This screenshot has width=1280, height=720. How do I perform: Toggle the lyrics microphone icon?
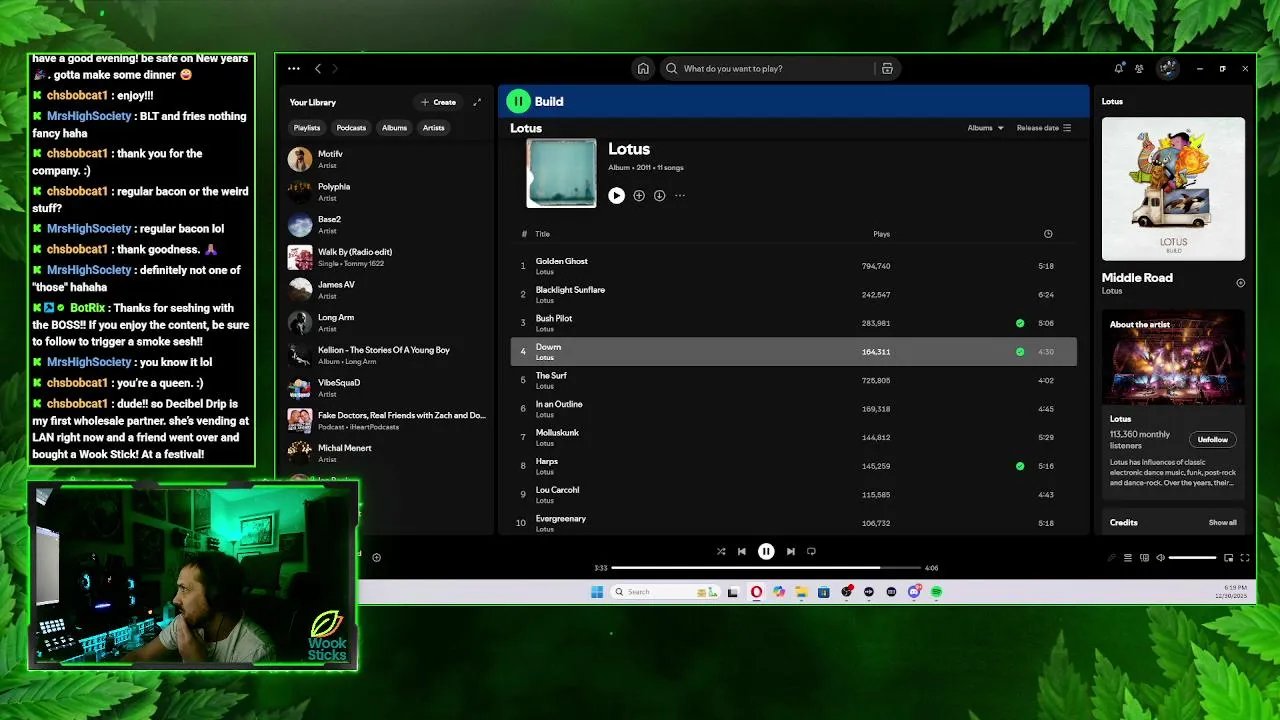[x=1111, y=557]
